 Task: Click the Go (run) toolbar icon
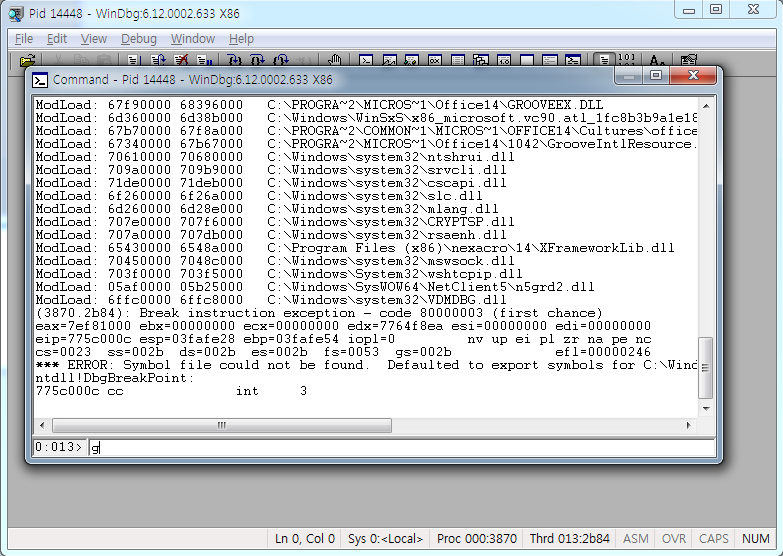[132, 60]
